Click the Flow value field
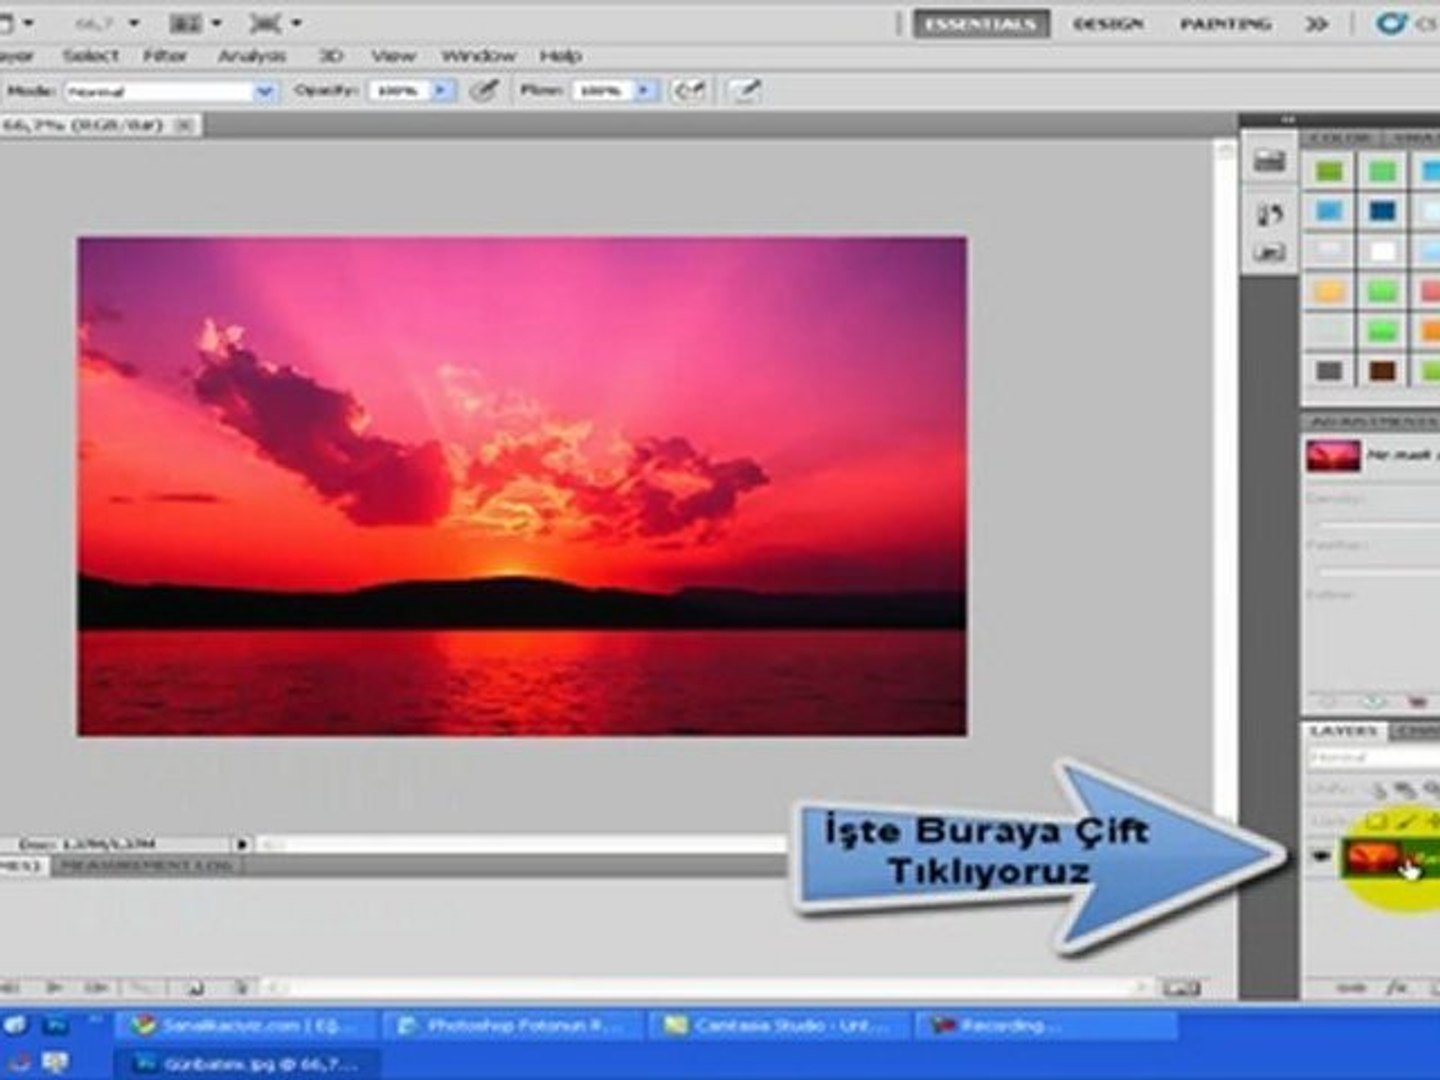Image resolution: width=1440 pixels, height=1080 pixels. click(x=602, y=91)
